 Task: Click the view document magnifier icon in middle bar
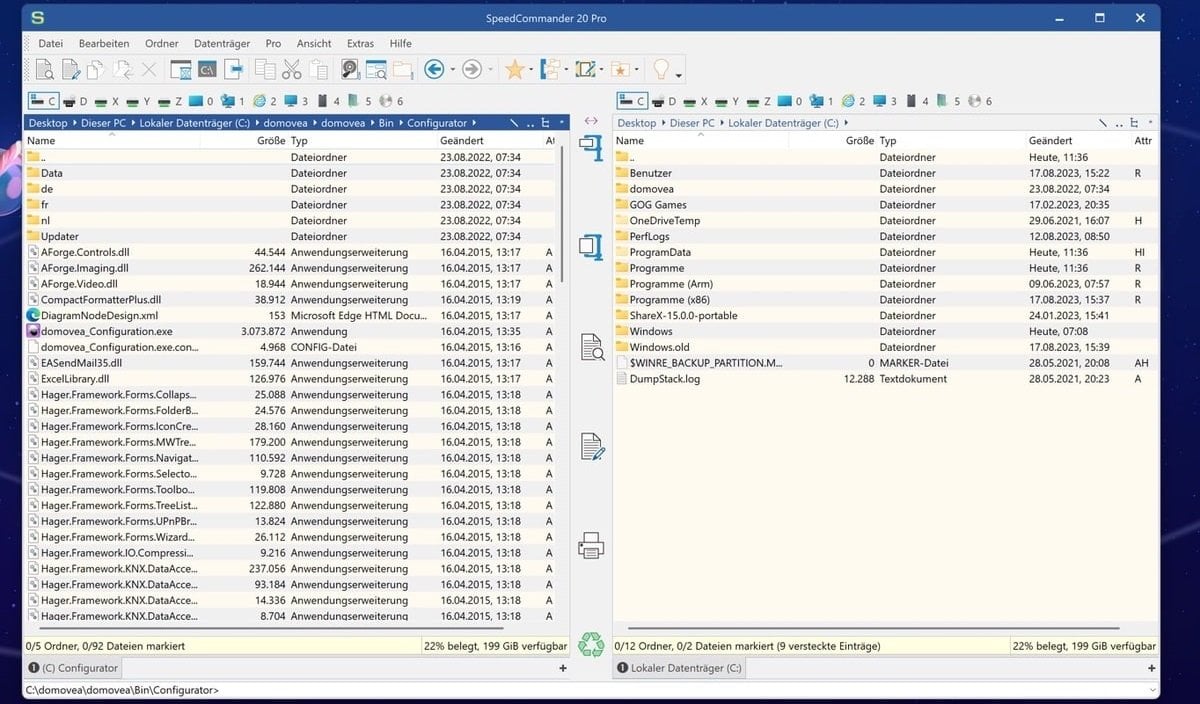click(592, 347)
